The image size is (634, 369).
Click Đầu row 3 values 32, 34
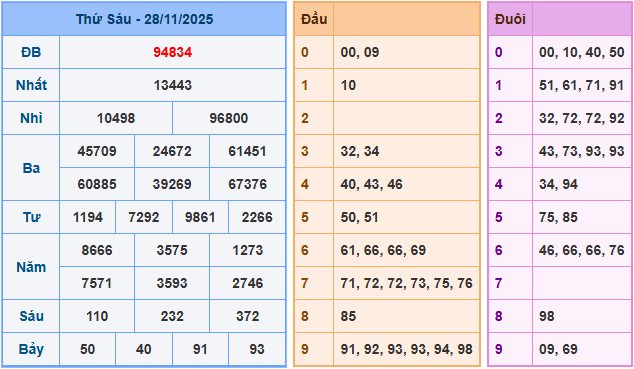coord(360,151)
